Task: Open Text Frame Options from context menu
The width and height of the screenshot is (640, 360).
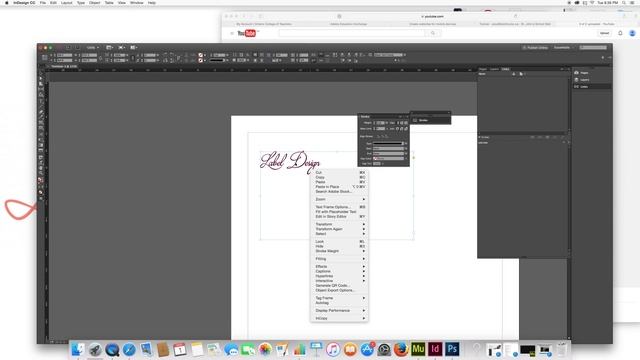Action: point(340,207)
